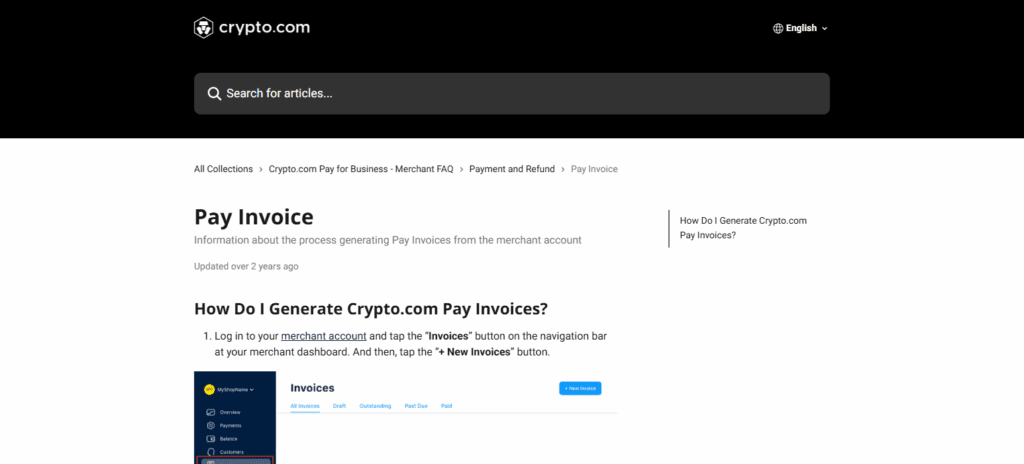The width and height of the screenshot is (1024, 464).
Task: Click the Crypto.com lion logo icon
Action: click(204, 28)
